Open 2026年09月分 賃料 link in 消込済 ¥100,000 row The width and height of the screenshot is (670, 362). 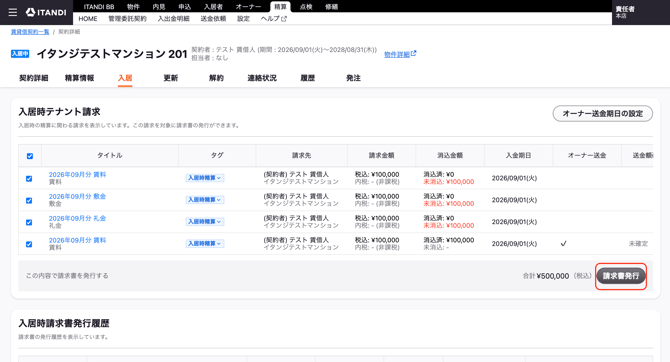[77, 240]
